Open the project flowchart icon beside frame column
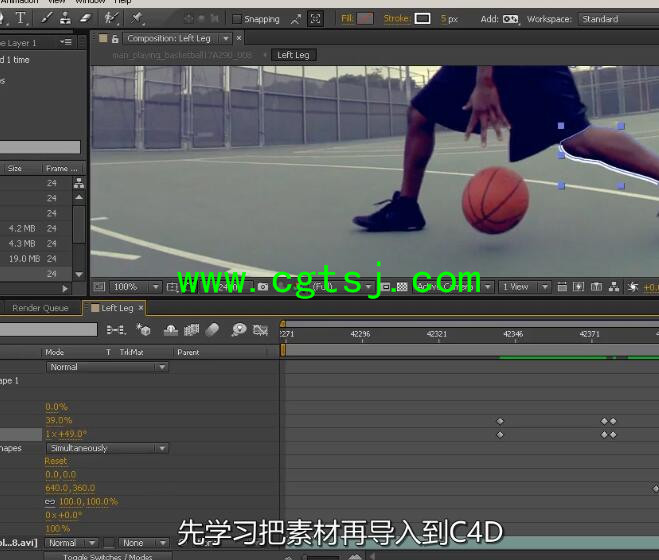Viewport: 659px width, 560px height. coord(79,183)
